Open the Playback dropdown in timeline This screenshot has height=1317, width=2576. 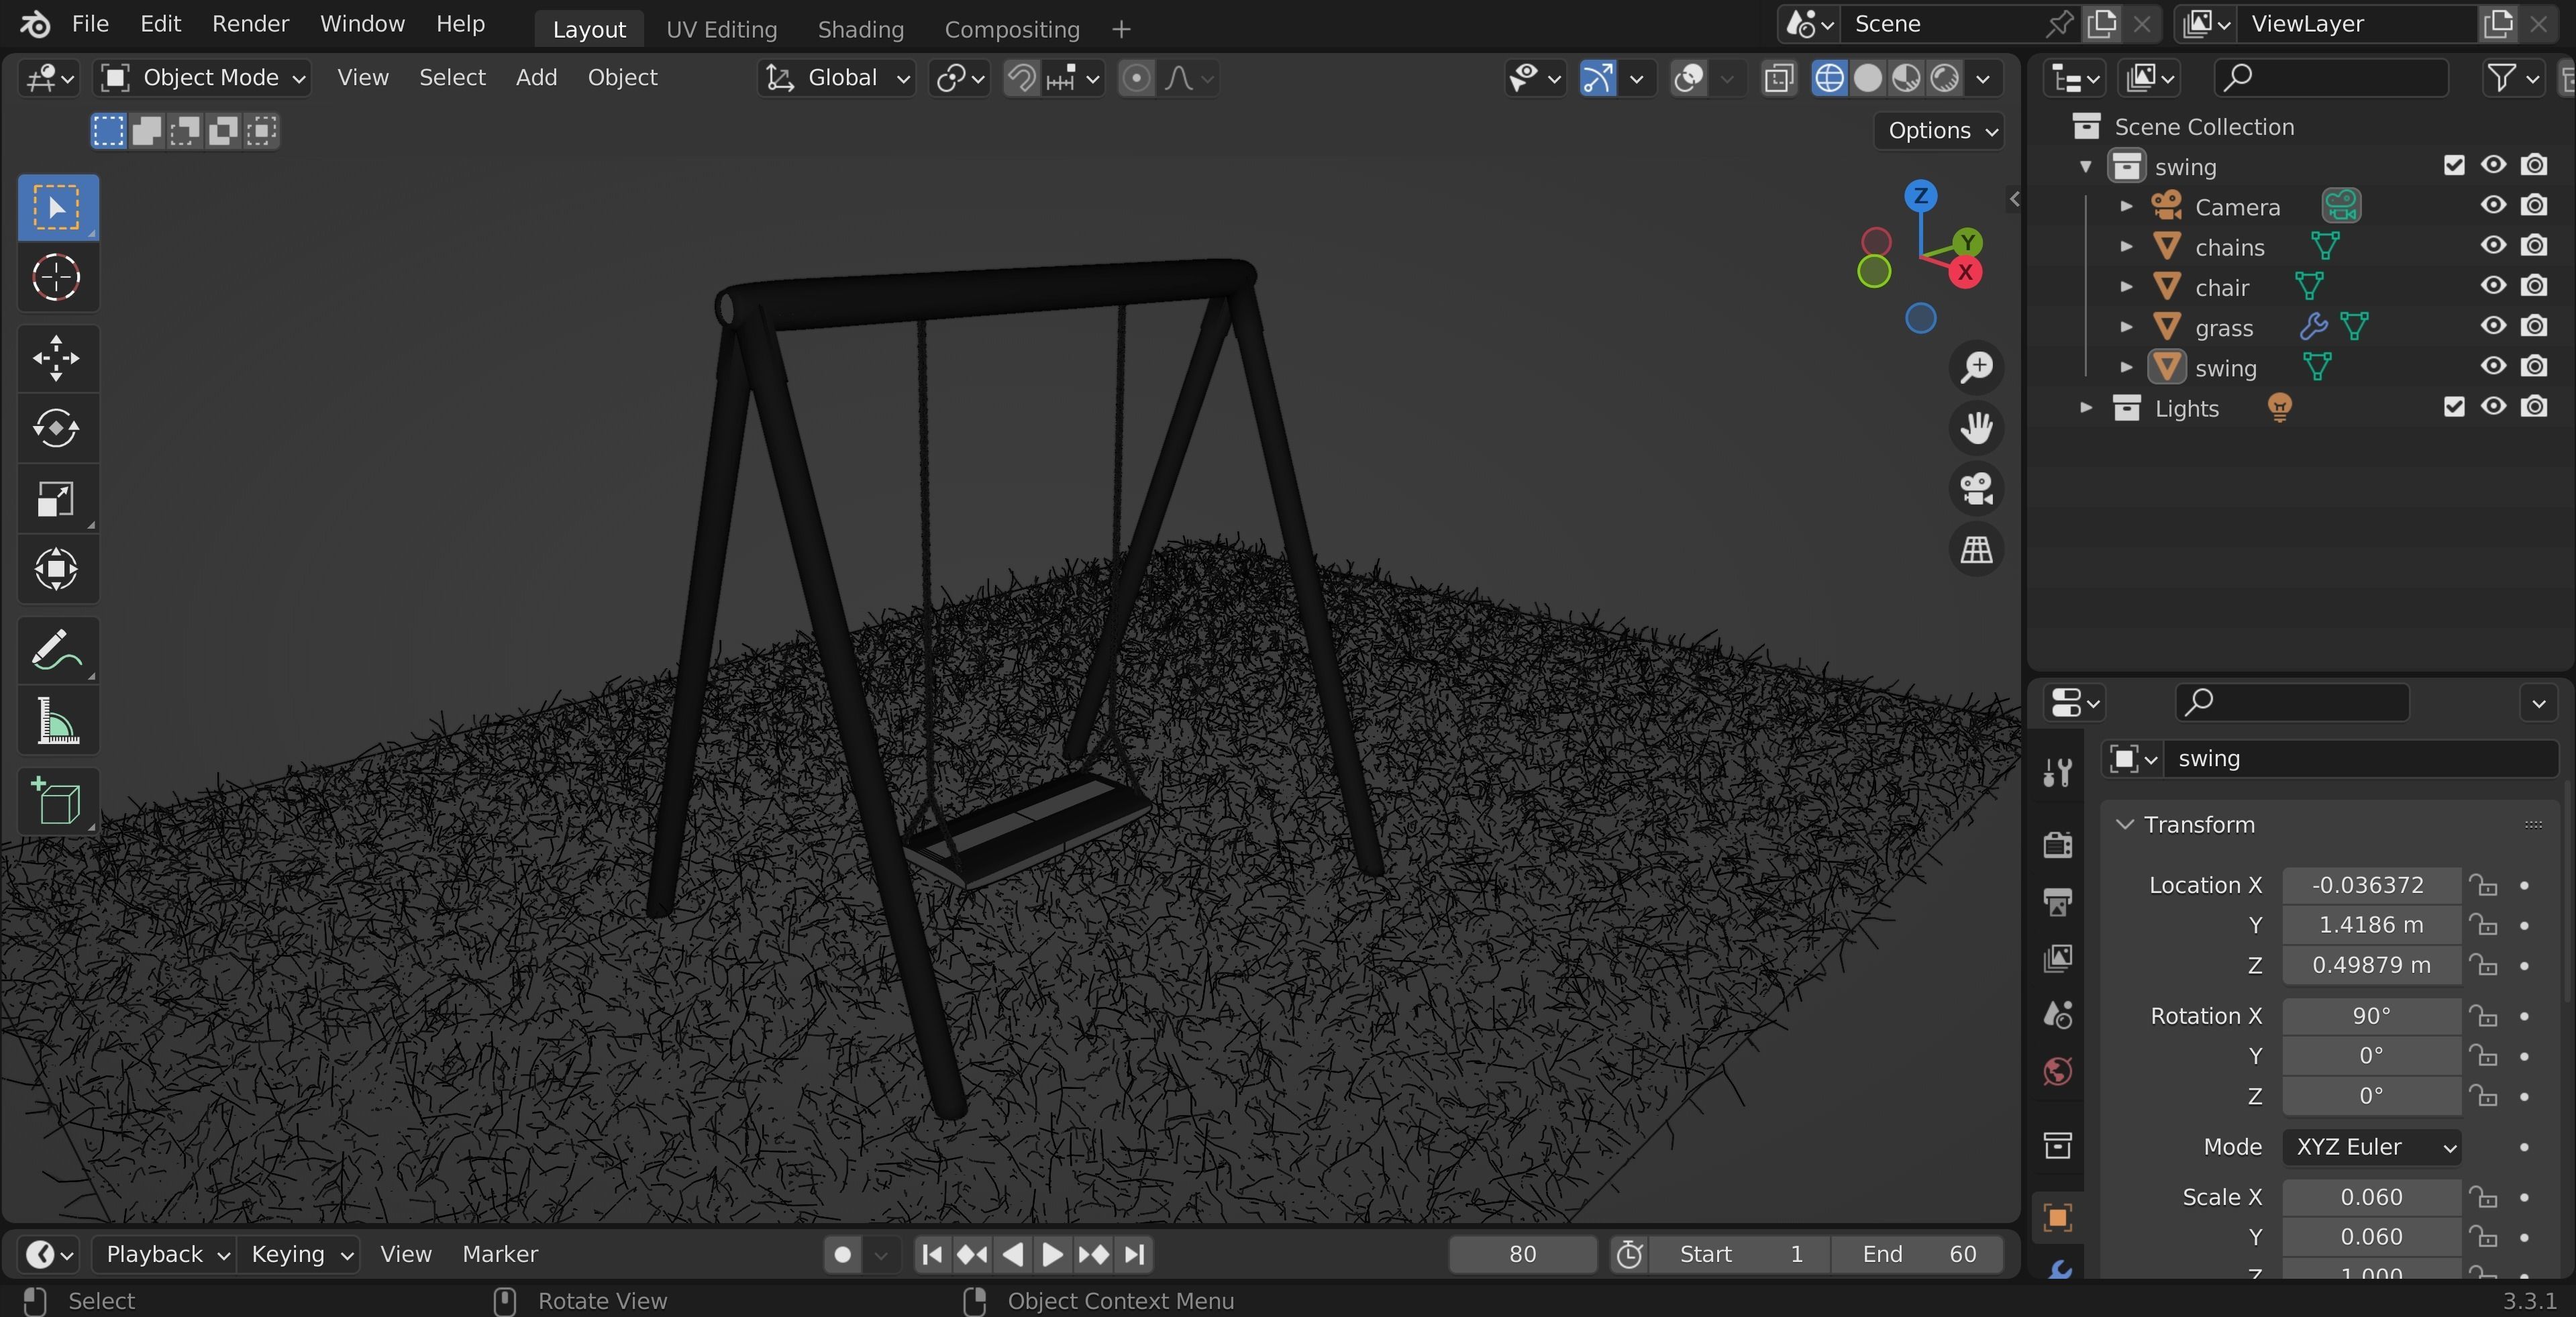pos(165,1254)
